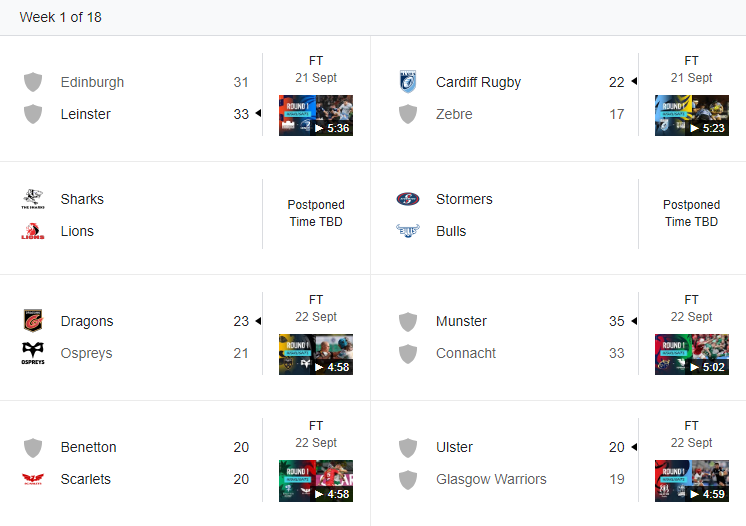The width and height of the screenshot is (746, 526).
Task: Click the Sharks team logo
Action: (33, 199)
